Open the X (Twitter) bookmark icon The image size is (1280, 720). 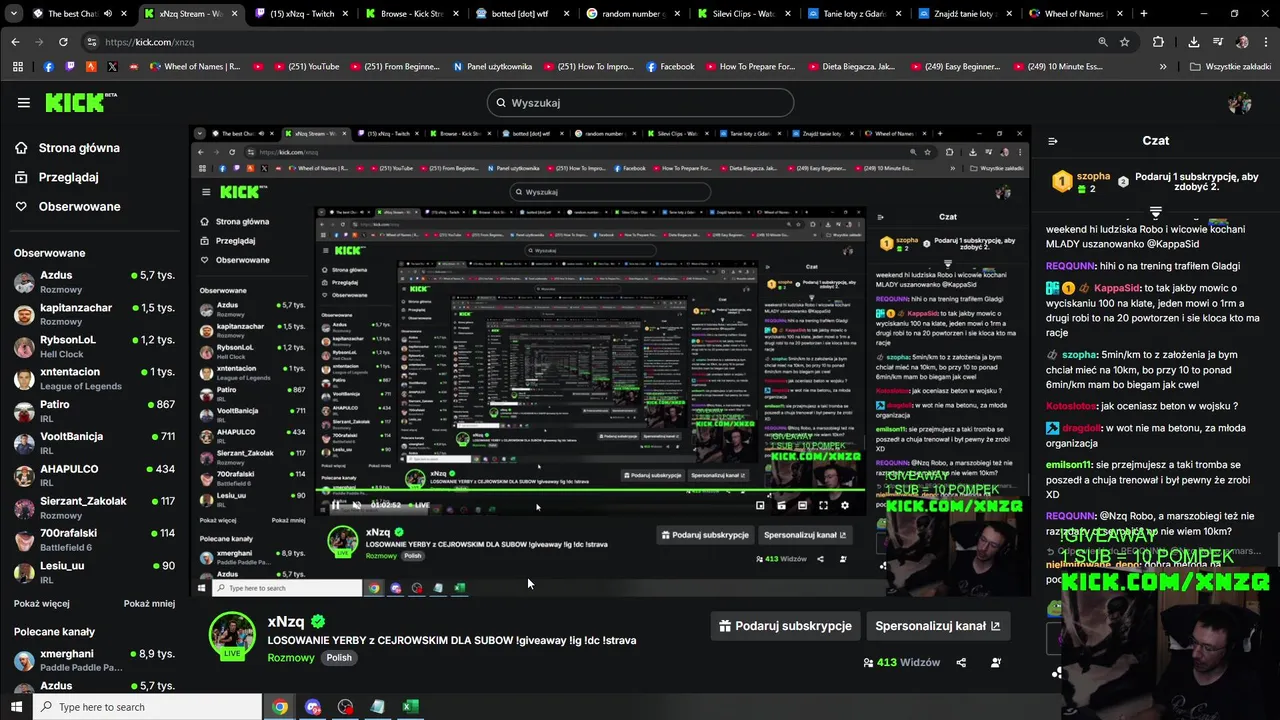pos(112,67)
